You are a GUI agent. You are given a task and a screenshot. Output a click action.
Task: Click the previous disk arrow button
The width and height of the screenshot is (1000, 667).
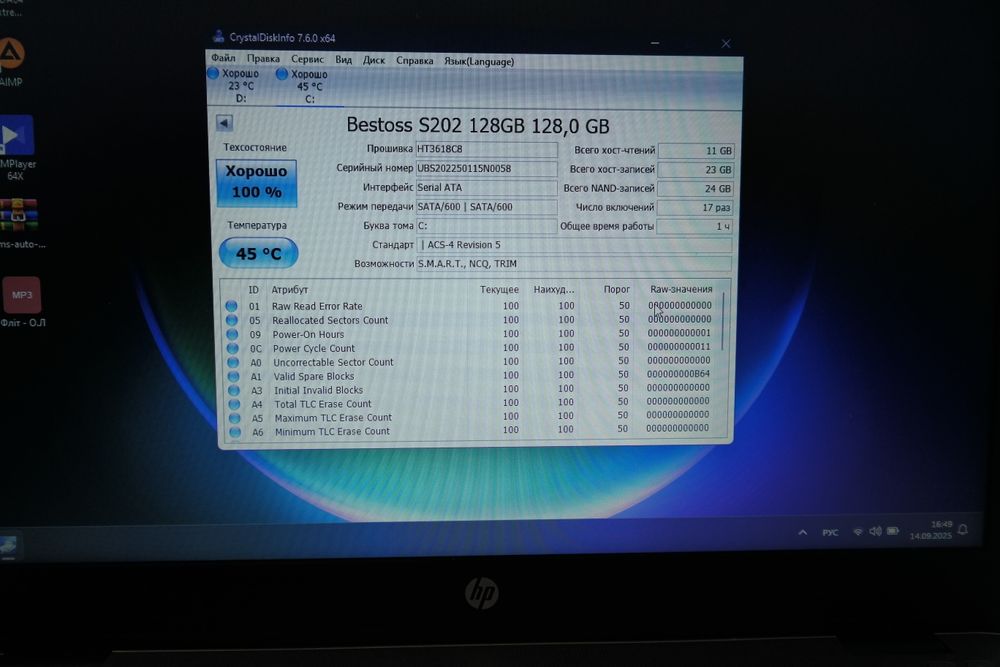(x=224, y=122)
